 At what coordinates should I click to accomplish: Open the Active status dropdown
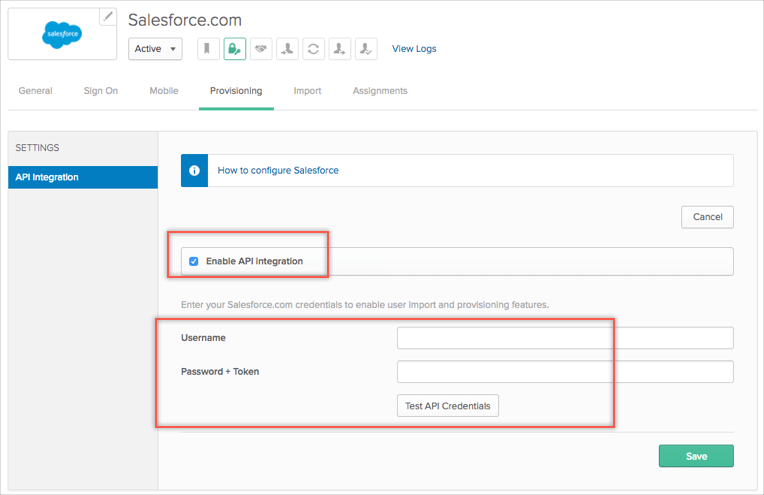pyautogui.click(x=155, y=49)
